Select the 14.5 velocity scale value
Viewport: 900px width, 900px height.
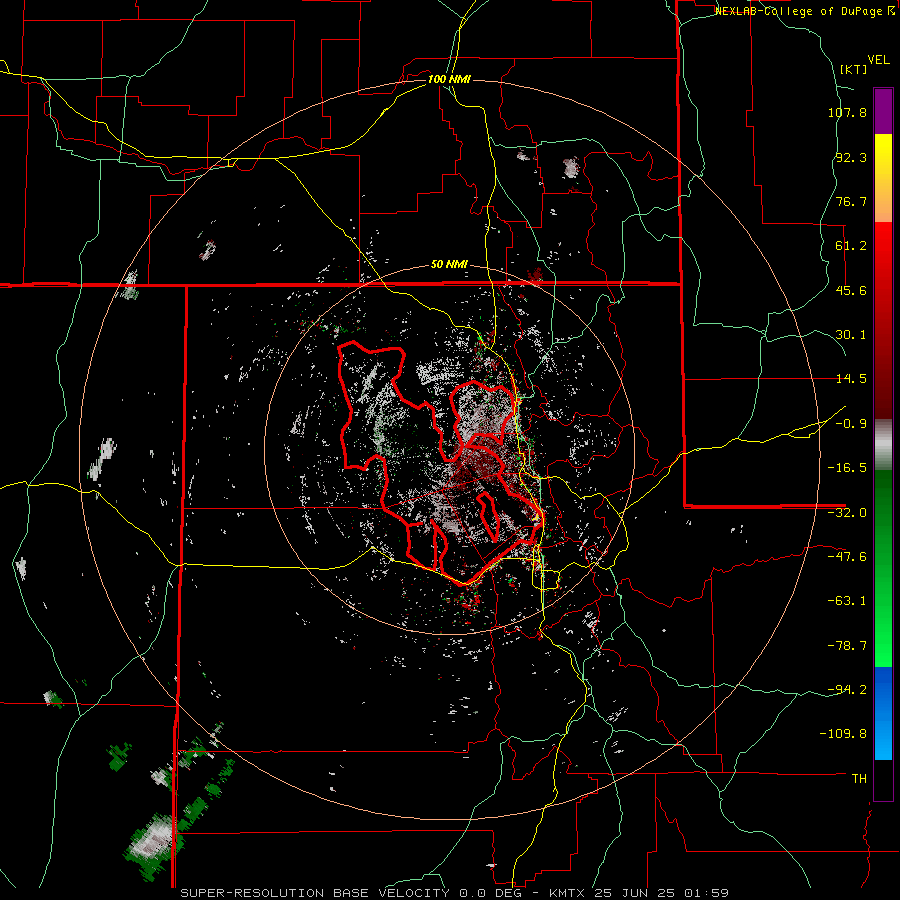tap(851, 379)
